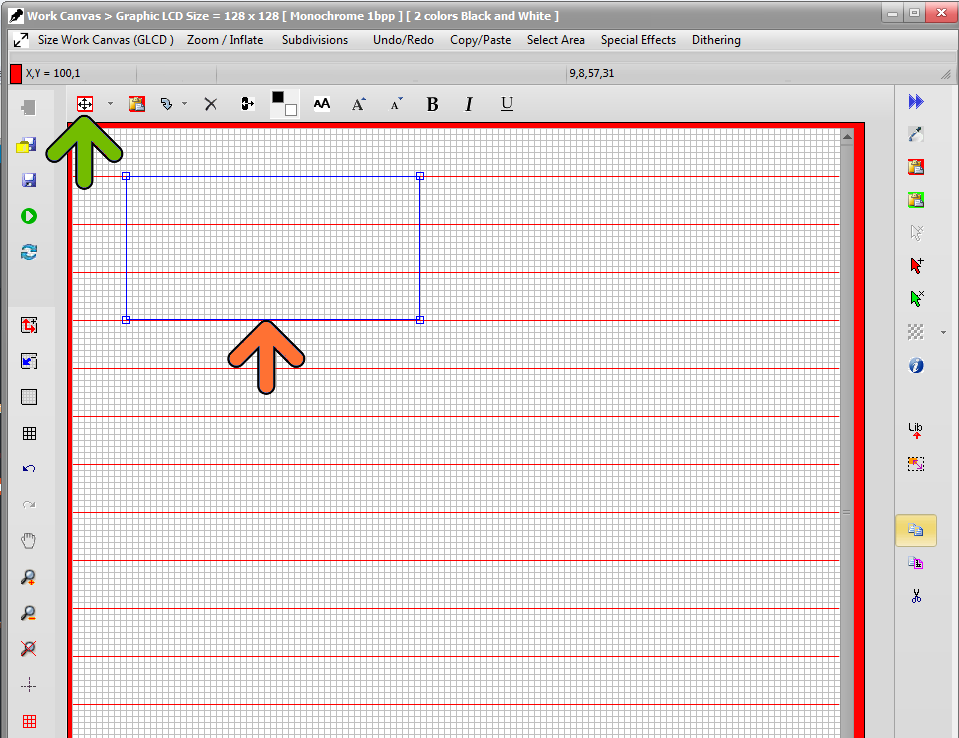Click the scissors cut icon

coord(916,596)
